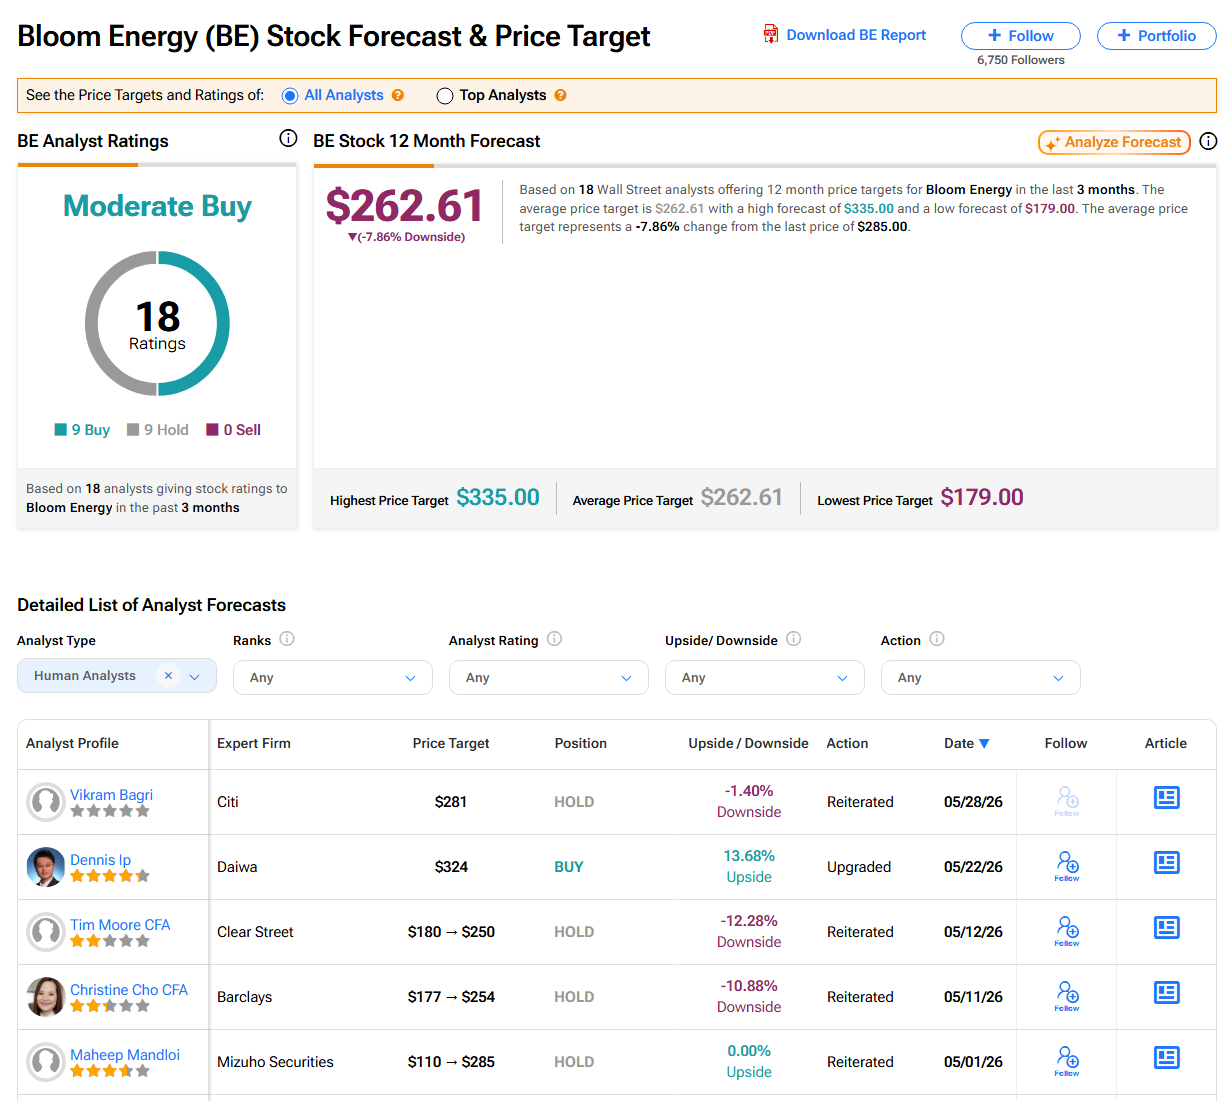This screenshot has height=1101, width=1231.
Task: Click the gray 9 Hold legend swatch
Action: (133, 430)
